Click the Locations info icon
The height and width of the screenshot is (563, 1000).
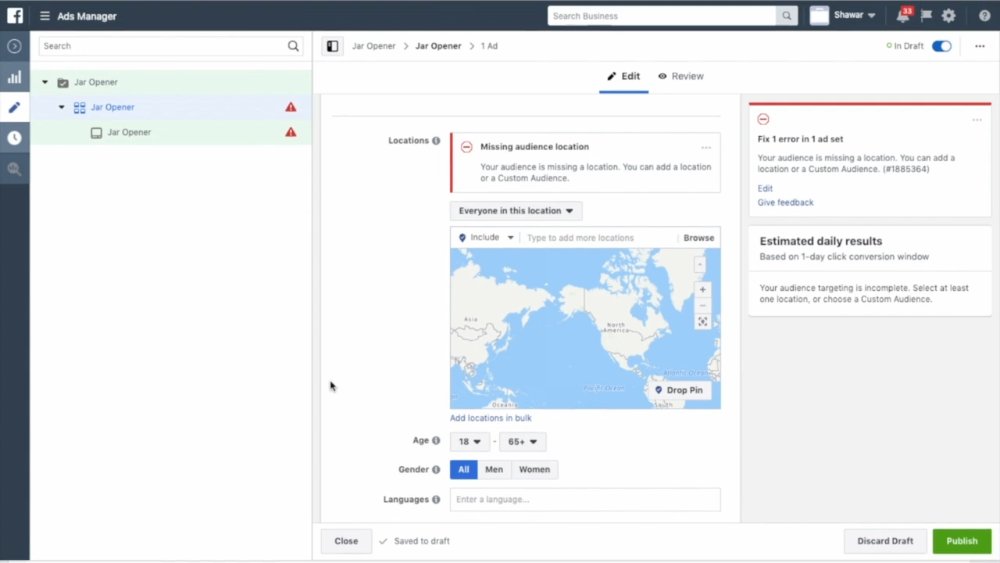coord(436,140)
